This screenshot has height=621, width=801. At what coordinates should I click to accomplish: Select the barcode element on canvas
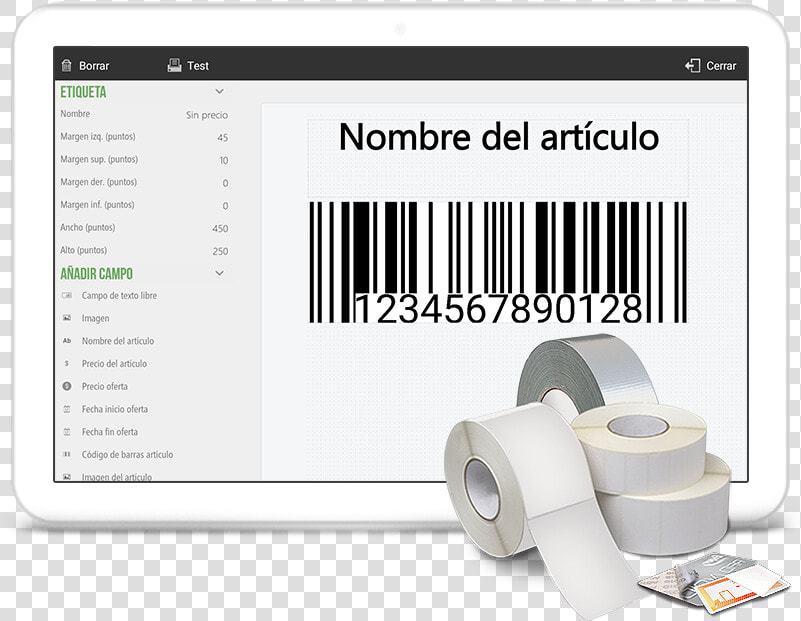(x=498, y=262)
